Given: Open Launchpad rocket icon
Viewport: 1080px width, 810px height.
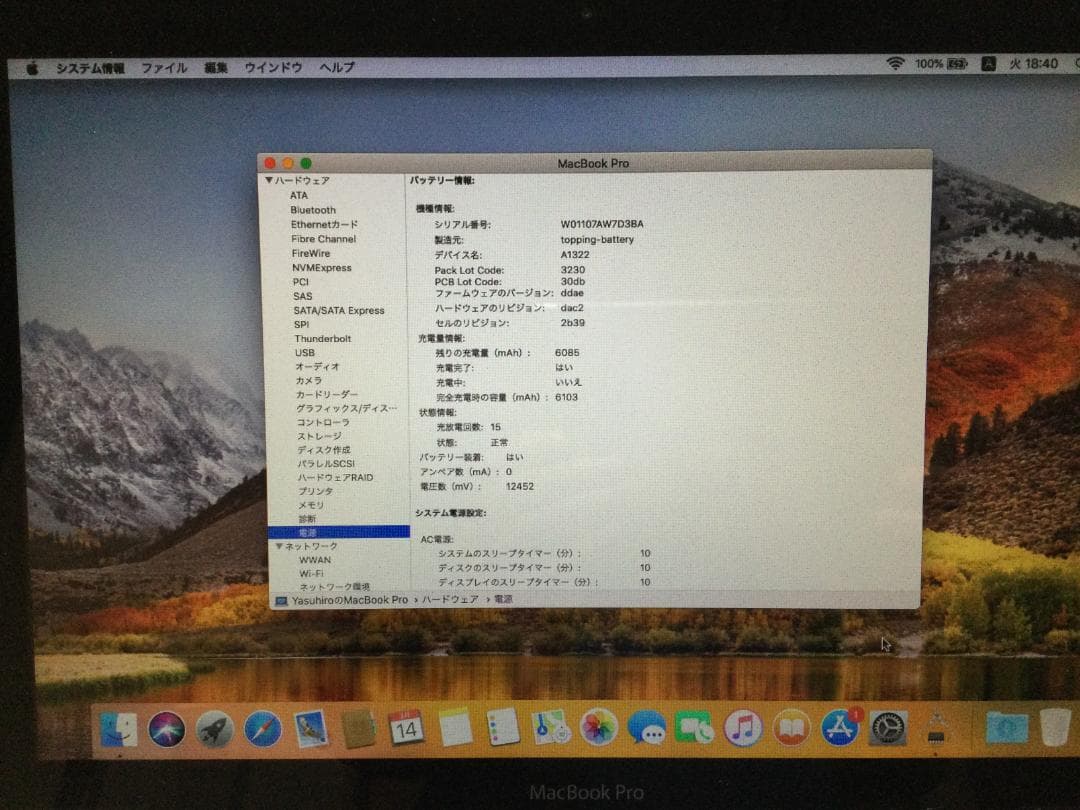Looking at the screenshot, I should pyautogui.click(x=214, y=729).
